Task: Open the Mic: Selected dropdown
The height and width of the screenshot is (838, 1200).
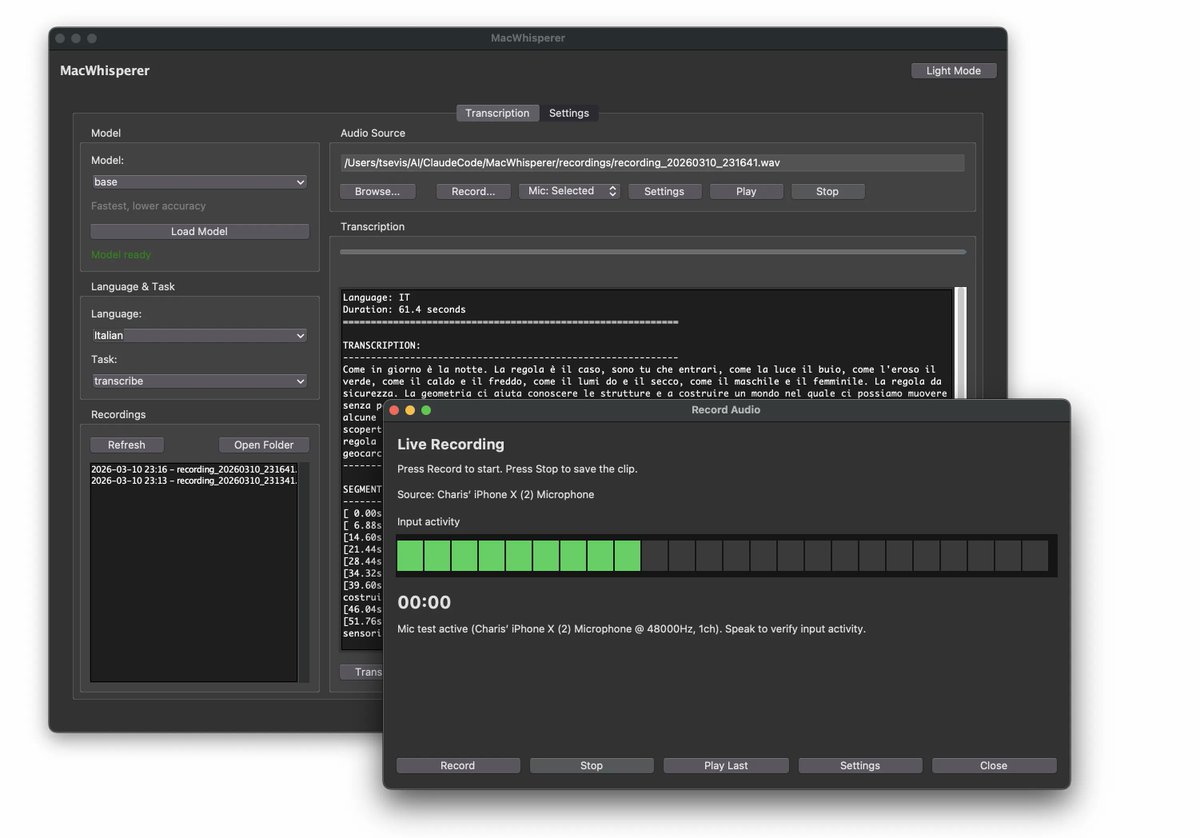Action: tap(569, 191)
